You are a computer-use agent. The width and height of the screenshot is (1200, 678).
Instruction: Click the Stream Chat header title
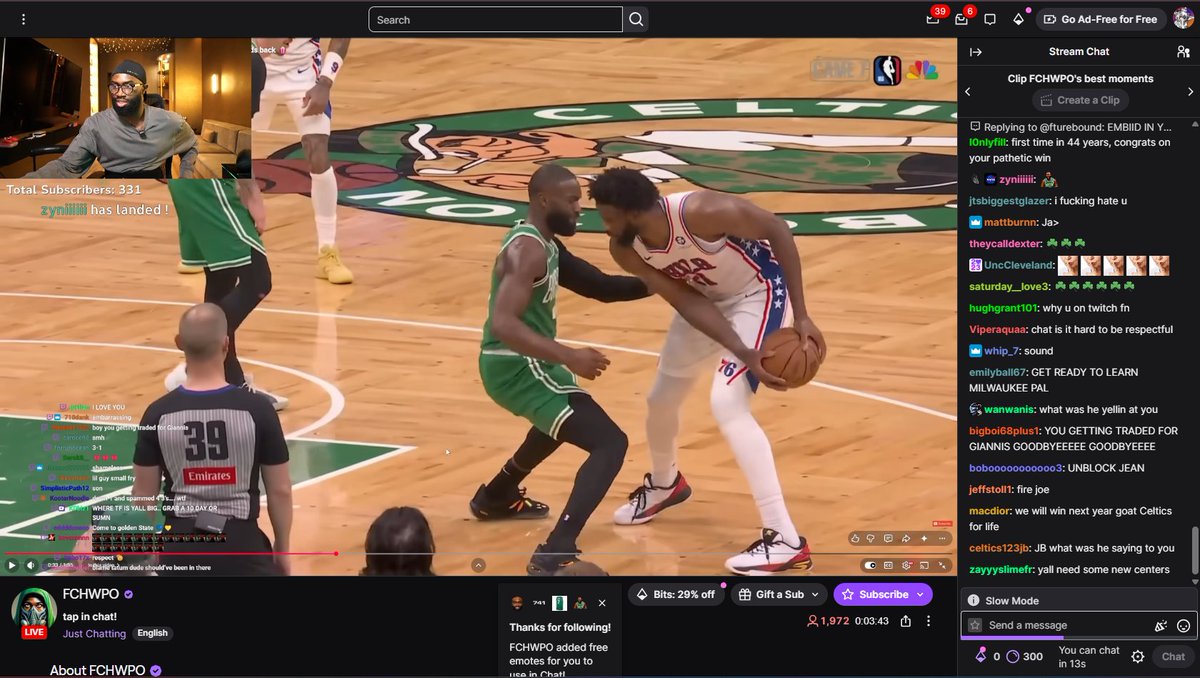point(1079,52)
